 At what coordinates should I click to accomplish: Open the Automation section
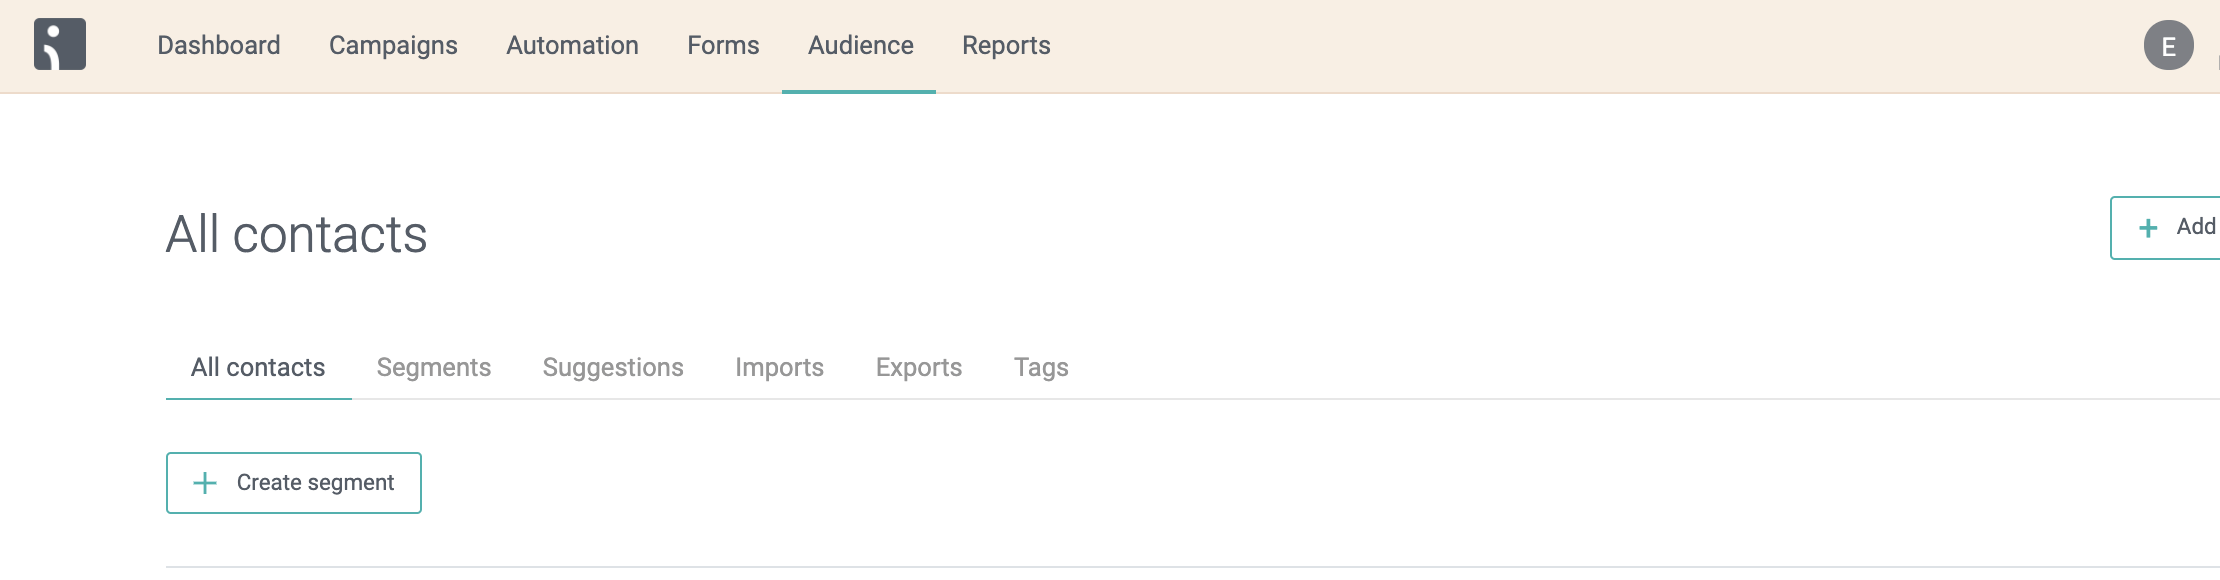pos(572,45)
